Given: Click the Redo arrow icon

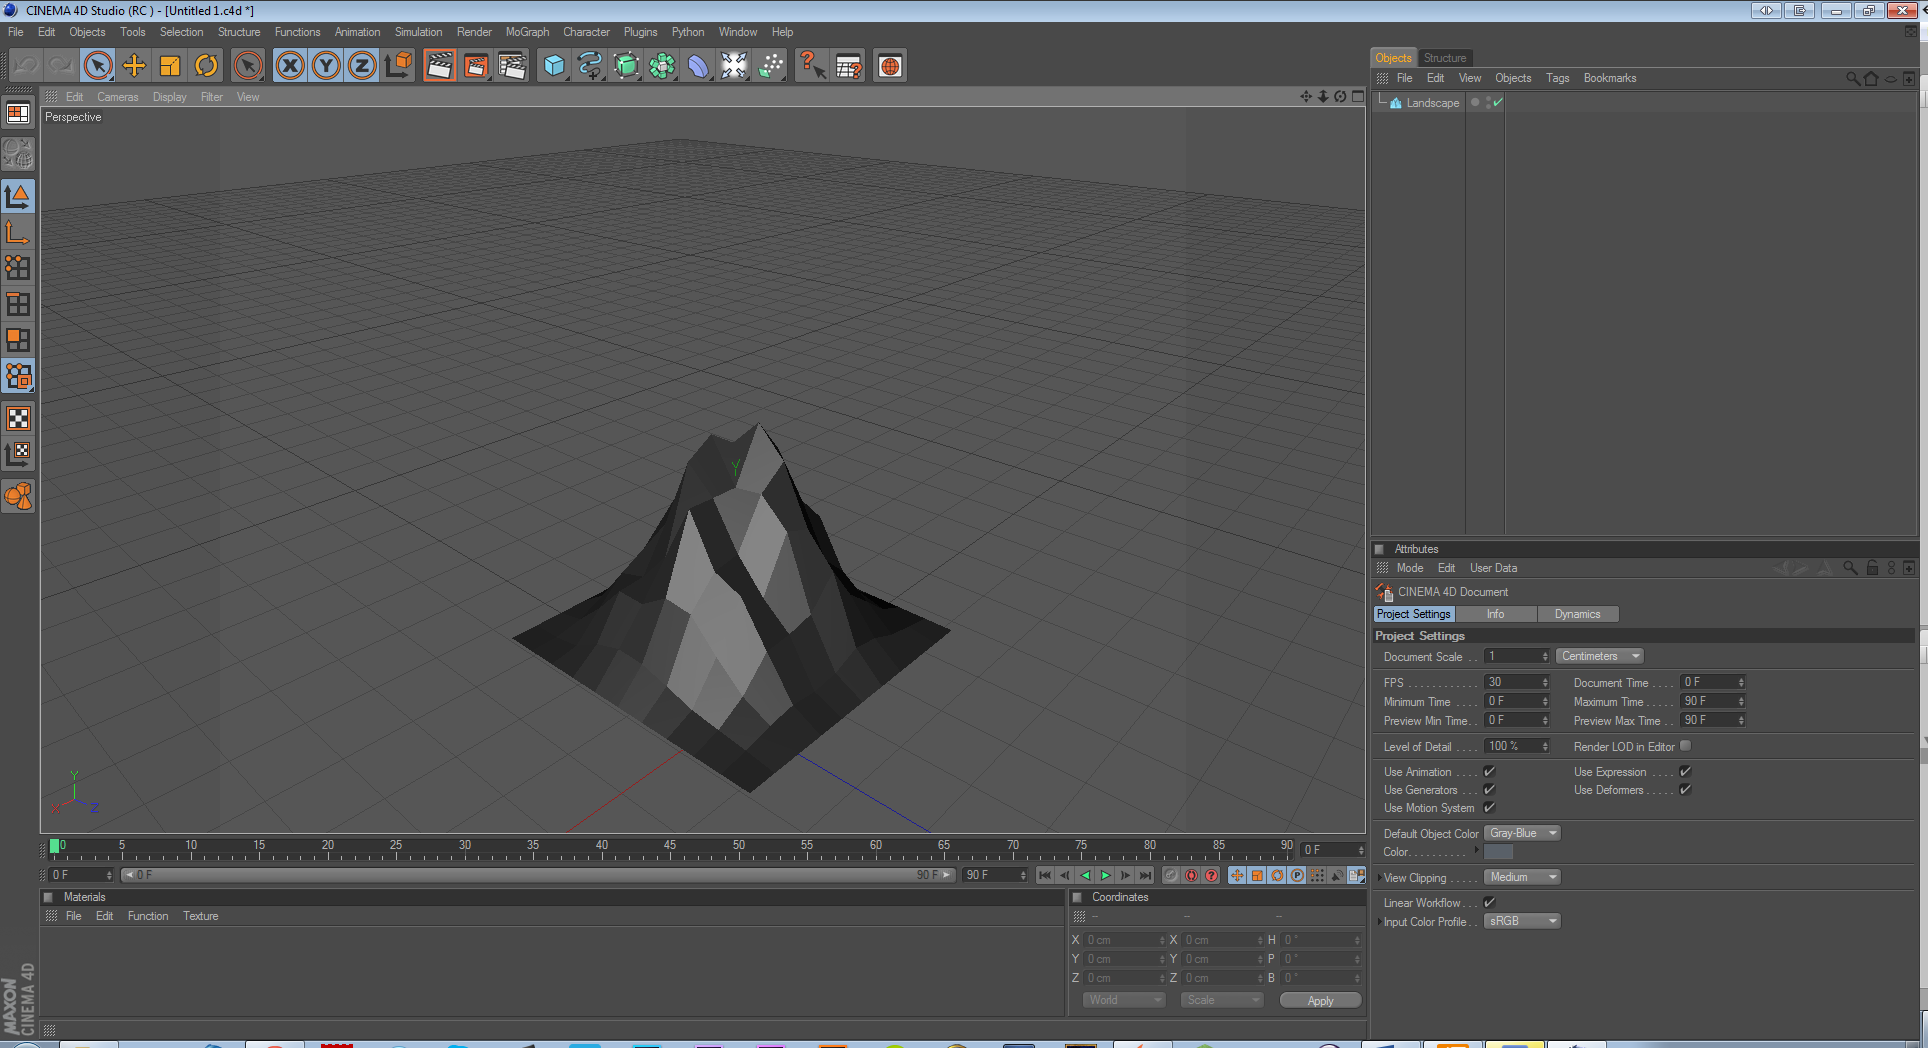Looking at the screenshot, I should [x=61, y=66].
